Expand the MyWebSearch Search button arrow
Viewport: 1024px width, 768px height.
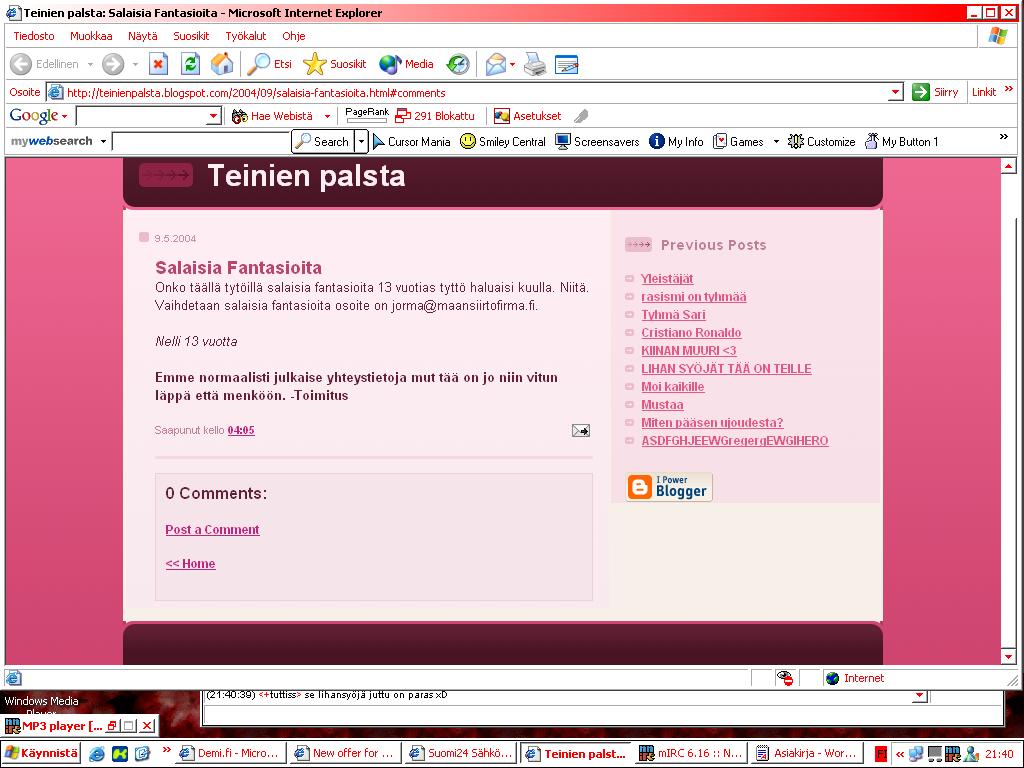362,142
